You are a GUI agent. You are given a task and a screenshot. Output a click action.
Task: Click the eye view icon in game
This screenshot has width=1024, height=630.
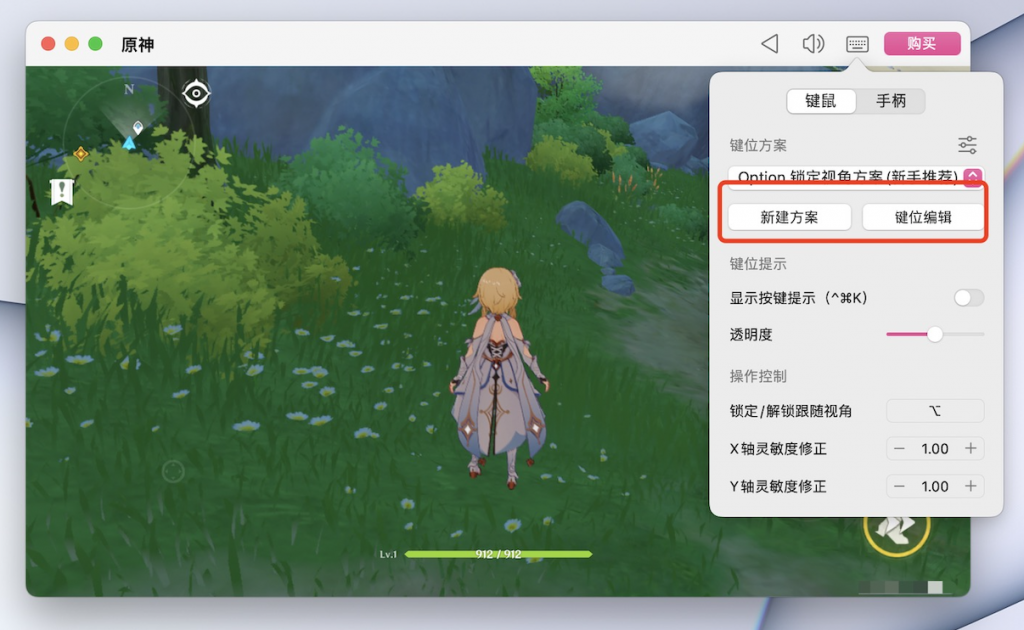pyautogui.click(x=196, y=93)
